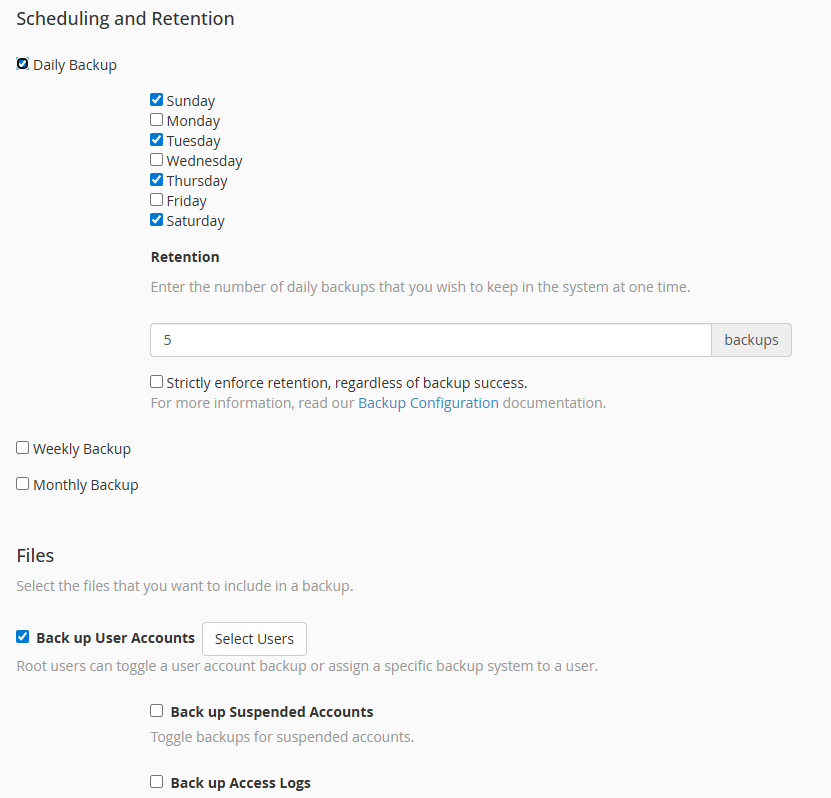Enable Monday backup day
Viewport: 831px width, 798px height.
pos(156,120)
